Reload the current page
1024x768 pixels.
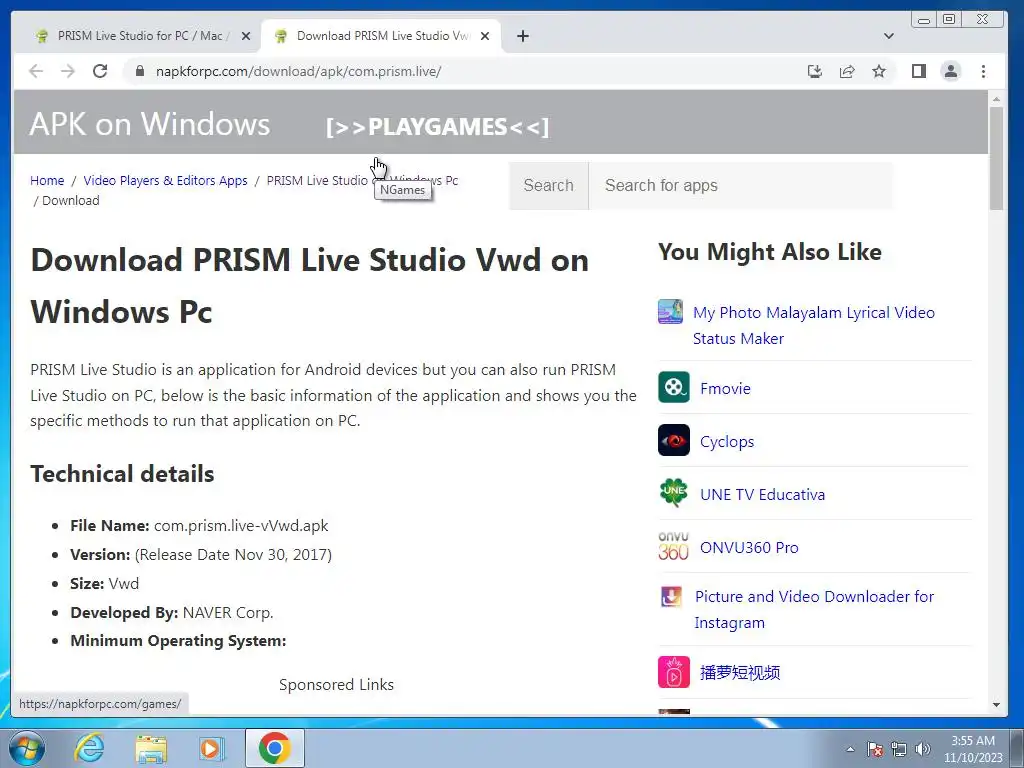(x=100, y=71)
